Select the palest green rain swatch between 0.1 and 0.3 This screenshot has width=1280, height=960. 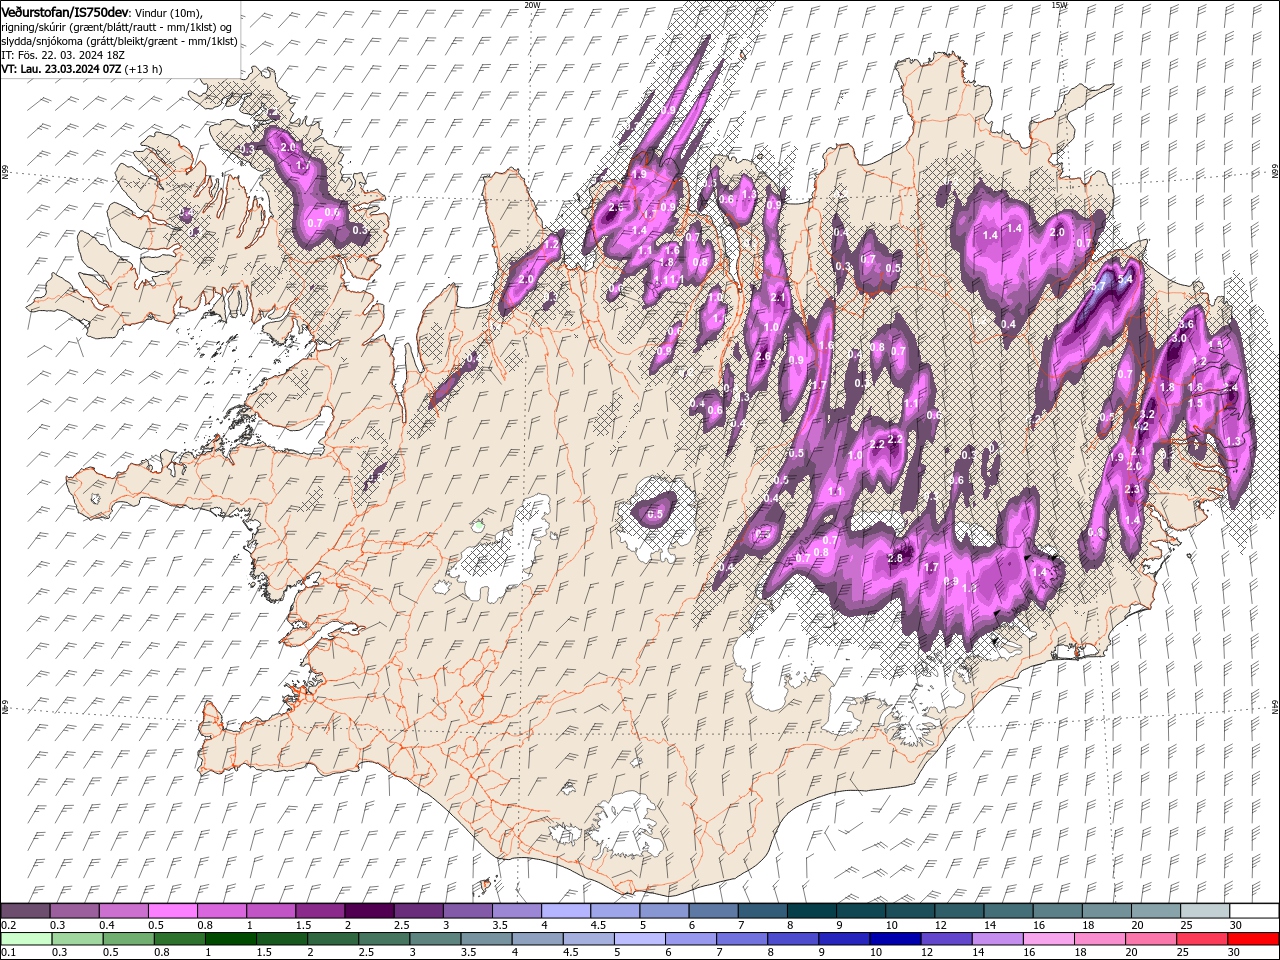(26, 939)
